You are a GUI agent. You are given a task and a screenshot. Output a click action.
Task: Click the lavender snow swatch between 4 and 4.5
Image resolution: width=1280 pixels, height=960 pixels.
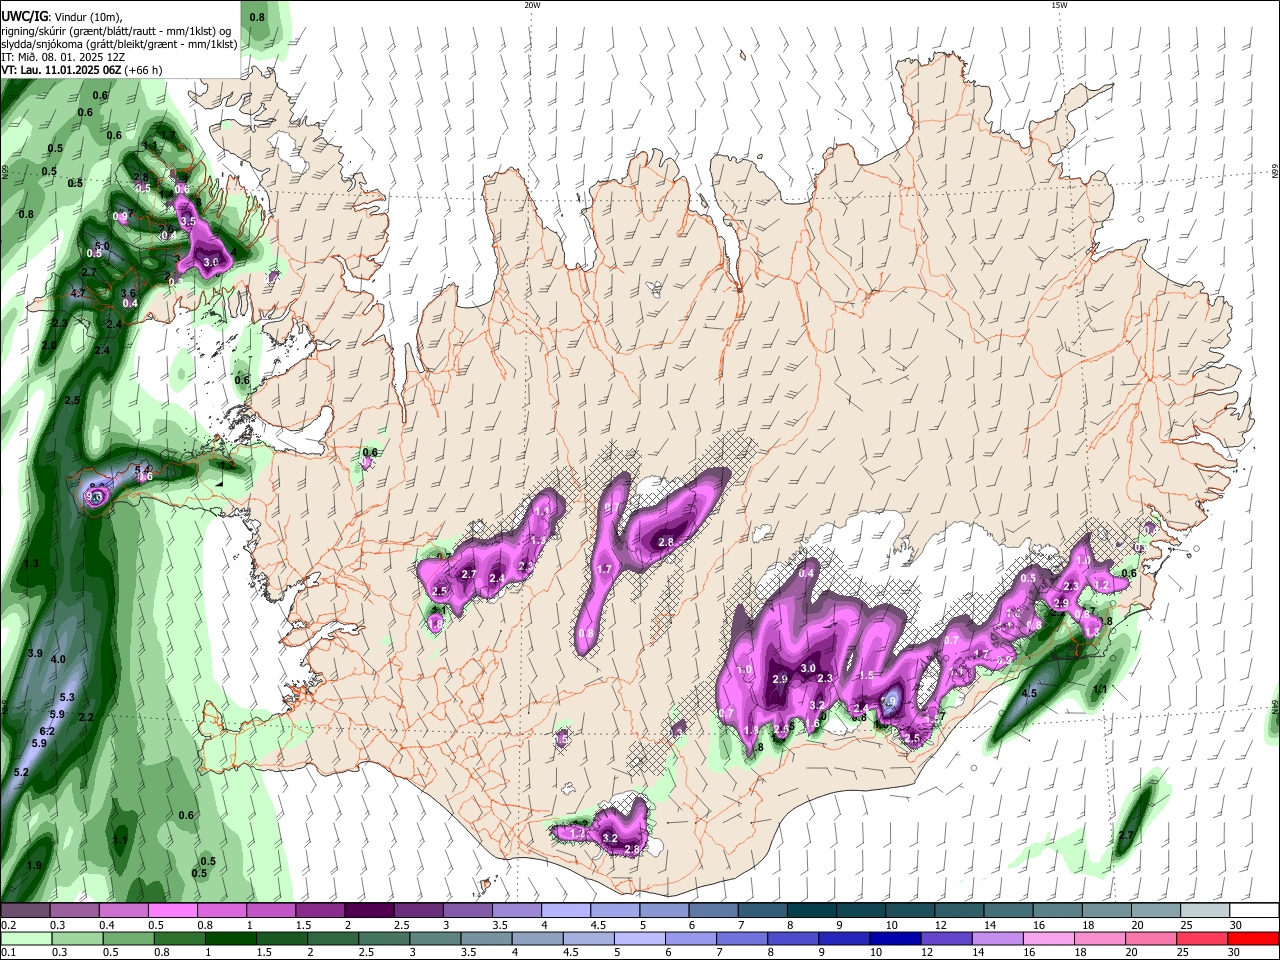click(x=567, y=911)
